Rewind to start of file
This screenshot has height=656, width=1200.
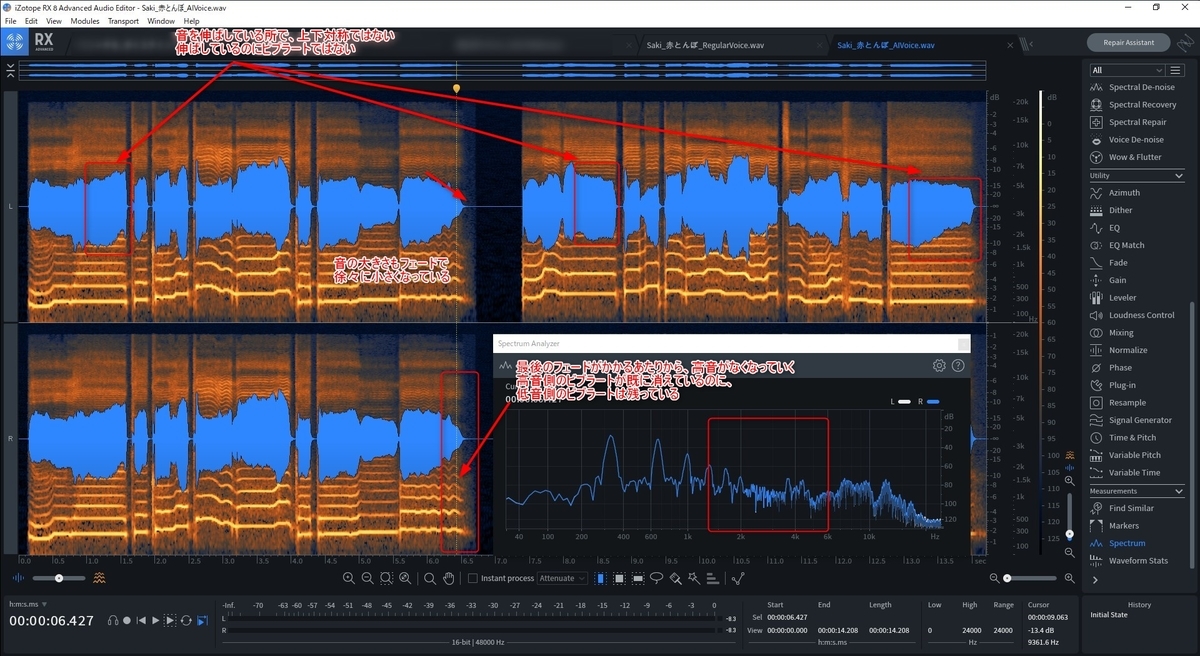141,620
